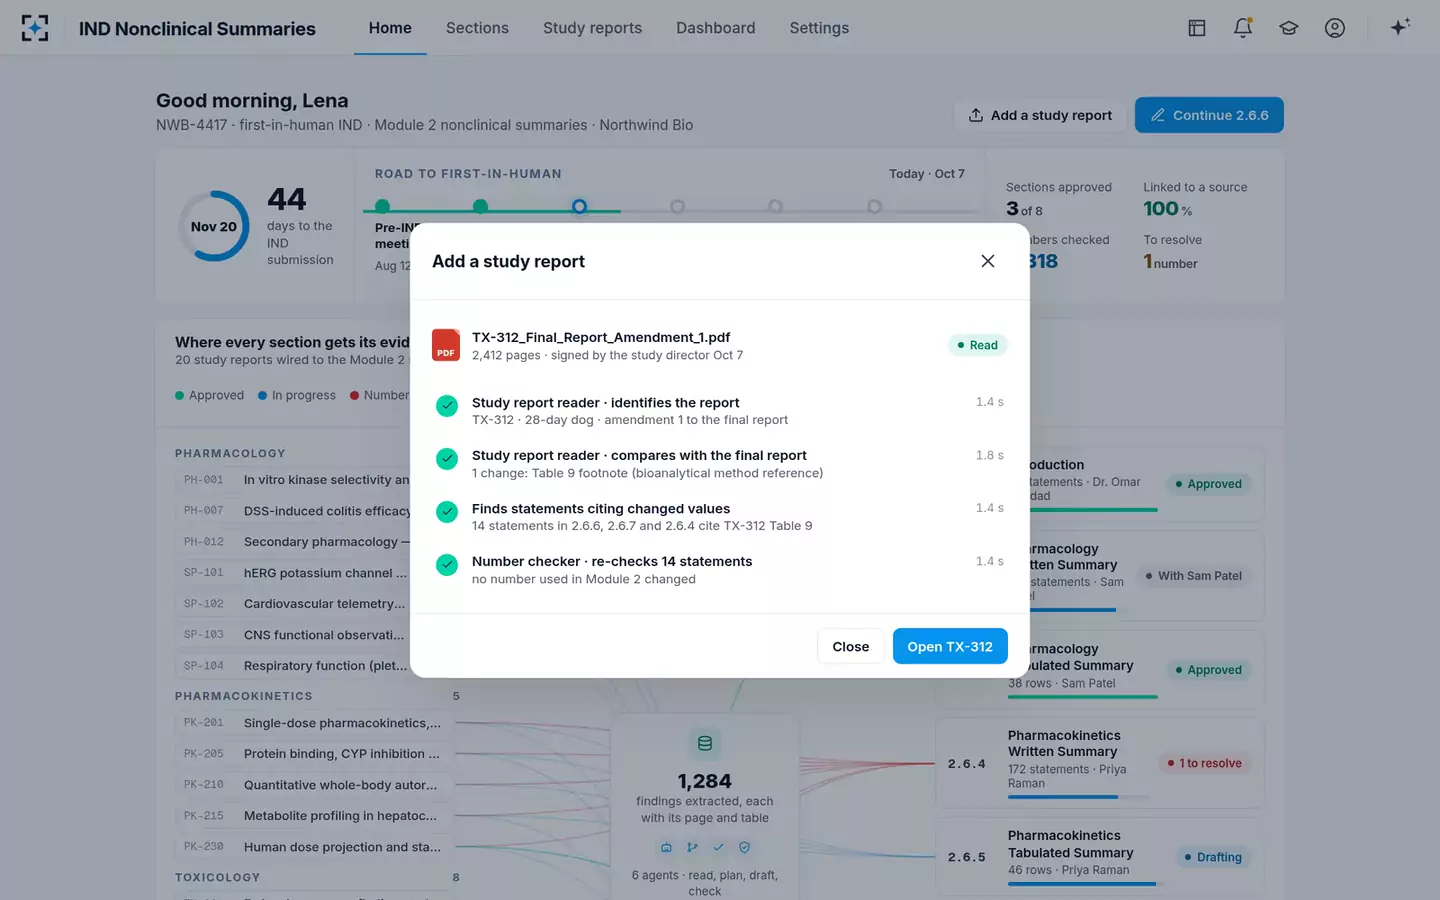Click the green check beside 'Number checker'

click(447, 565)
